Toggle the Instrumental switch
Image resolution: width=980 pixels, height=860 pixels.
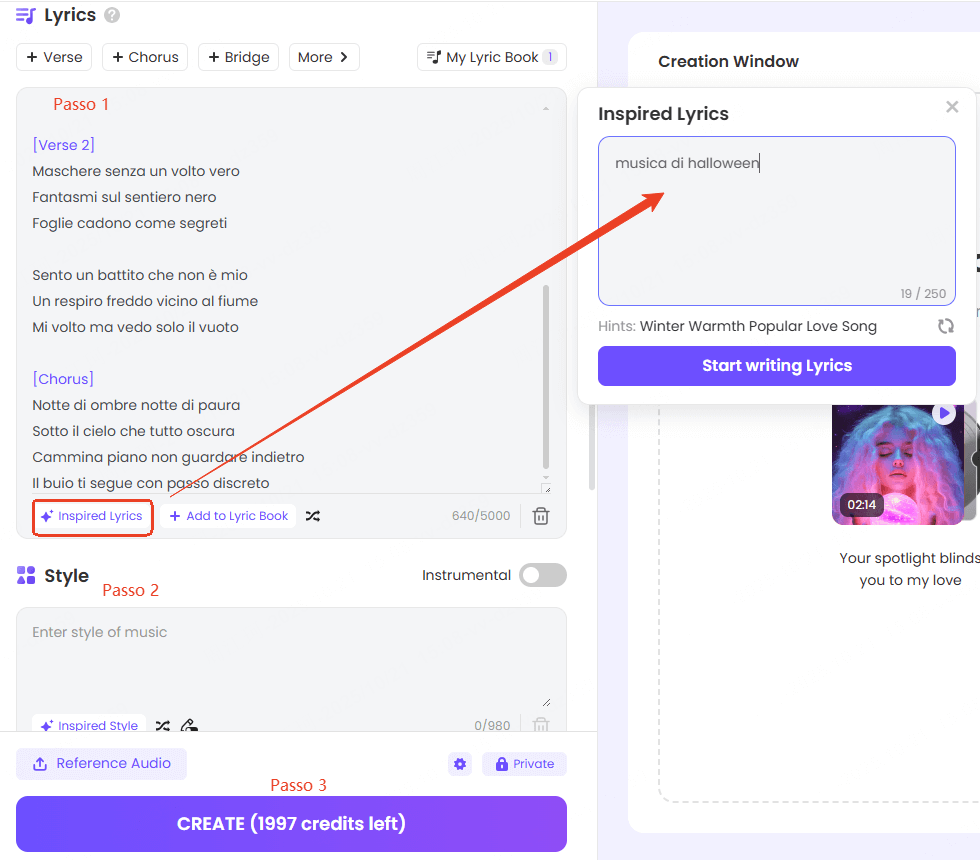click(x=542, y=575)
